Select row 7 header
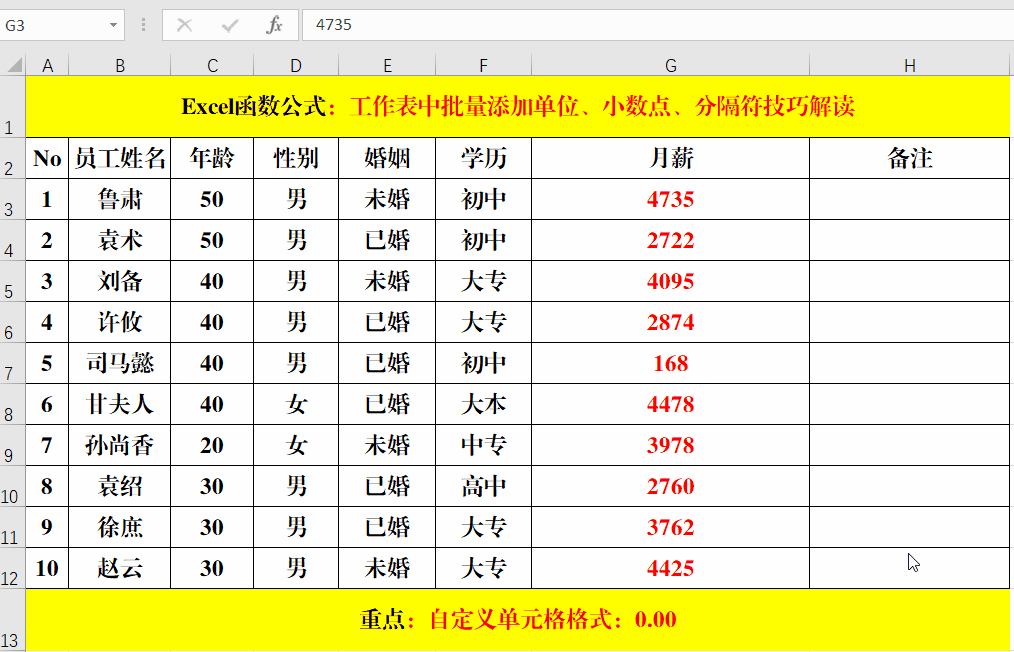The width and height of the screenshot is (1014, 652). click(12, 363)
